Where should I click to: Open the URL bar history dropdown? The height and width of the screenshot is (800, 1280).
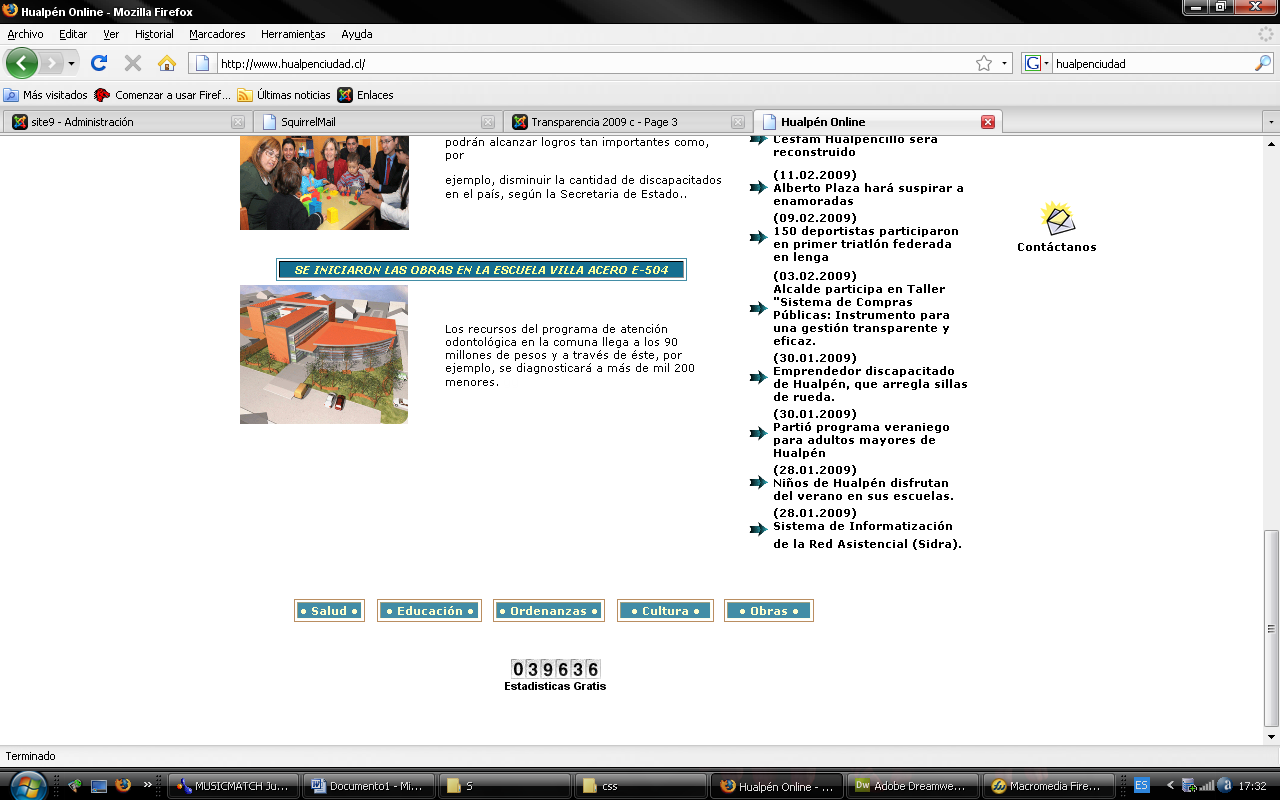point(1005,63)
